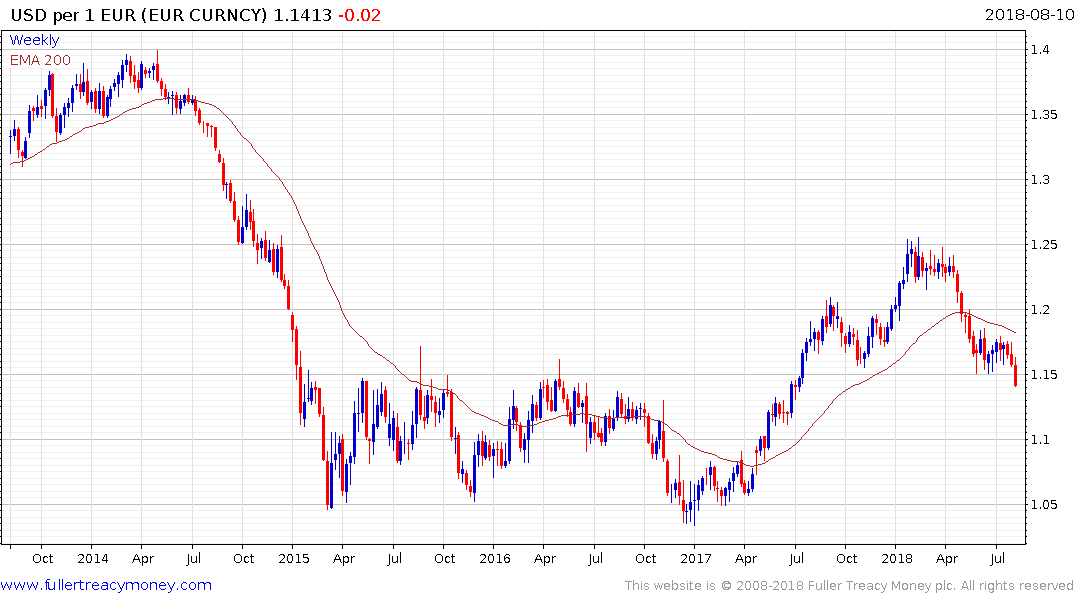Click the 2016 x-axis year label

tap(495, 558)
